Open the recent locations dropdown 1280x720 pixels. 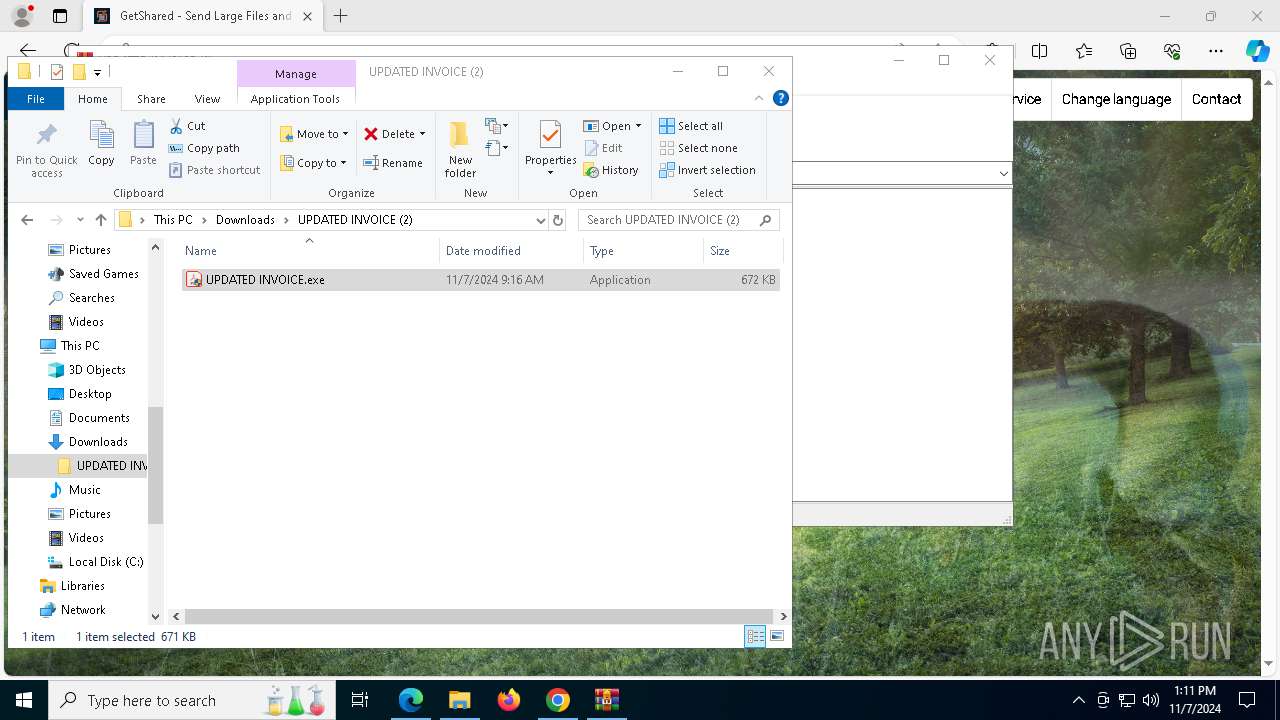tap(79, 220)
